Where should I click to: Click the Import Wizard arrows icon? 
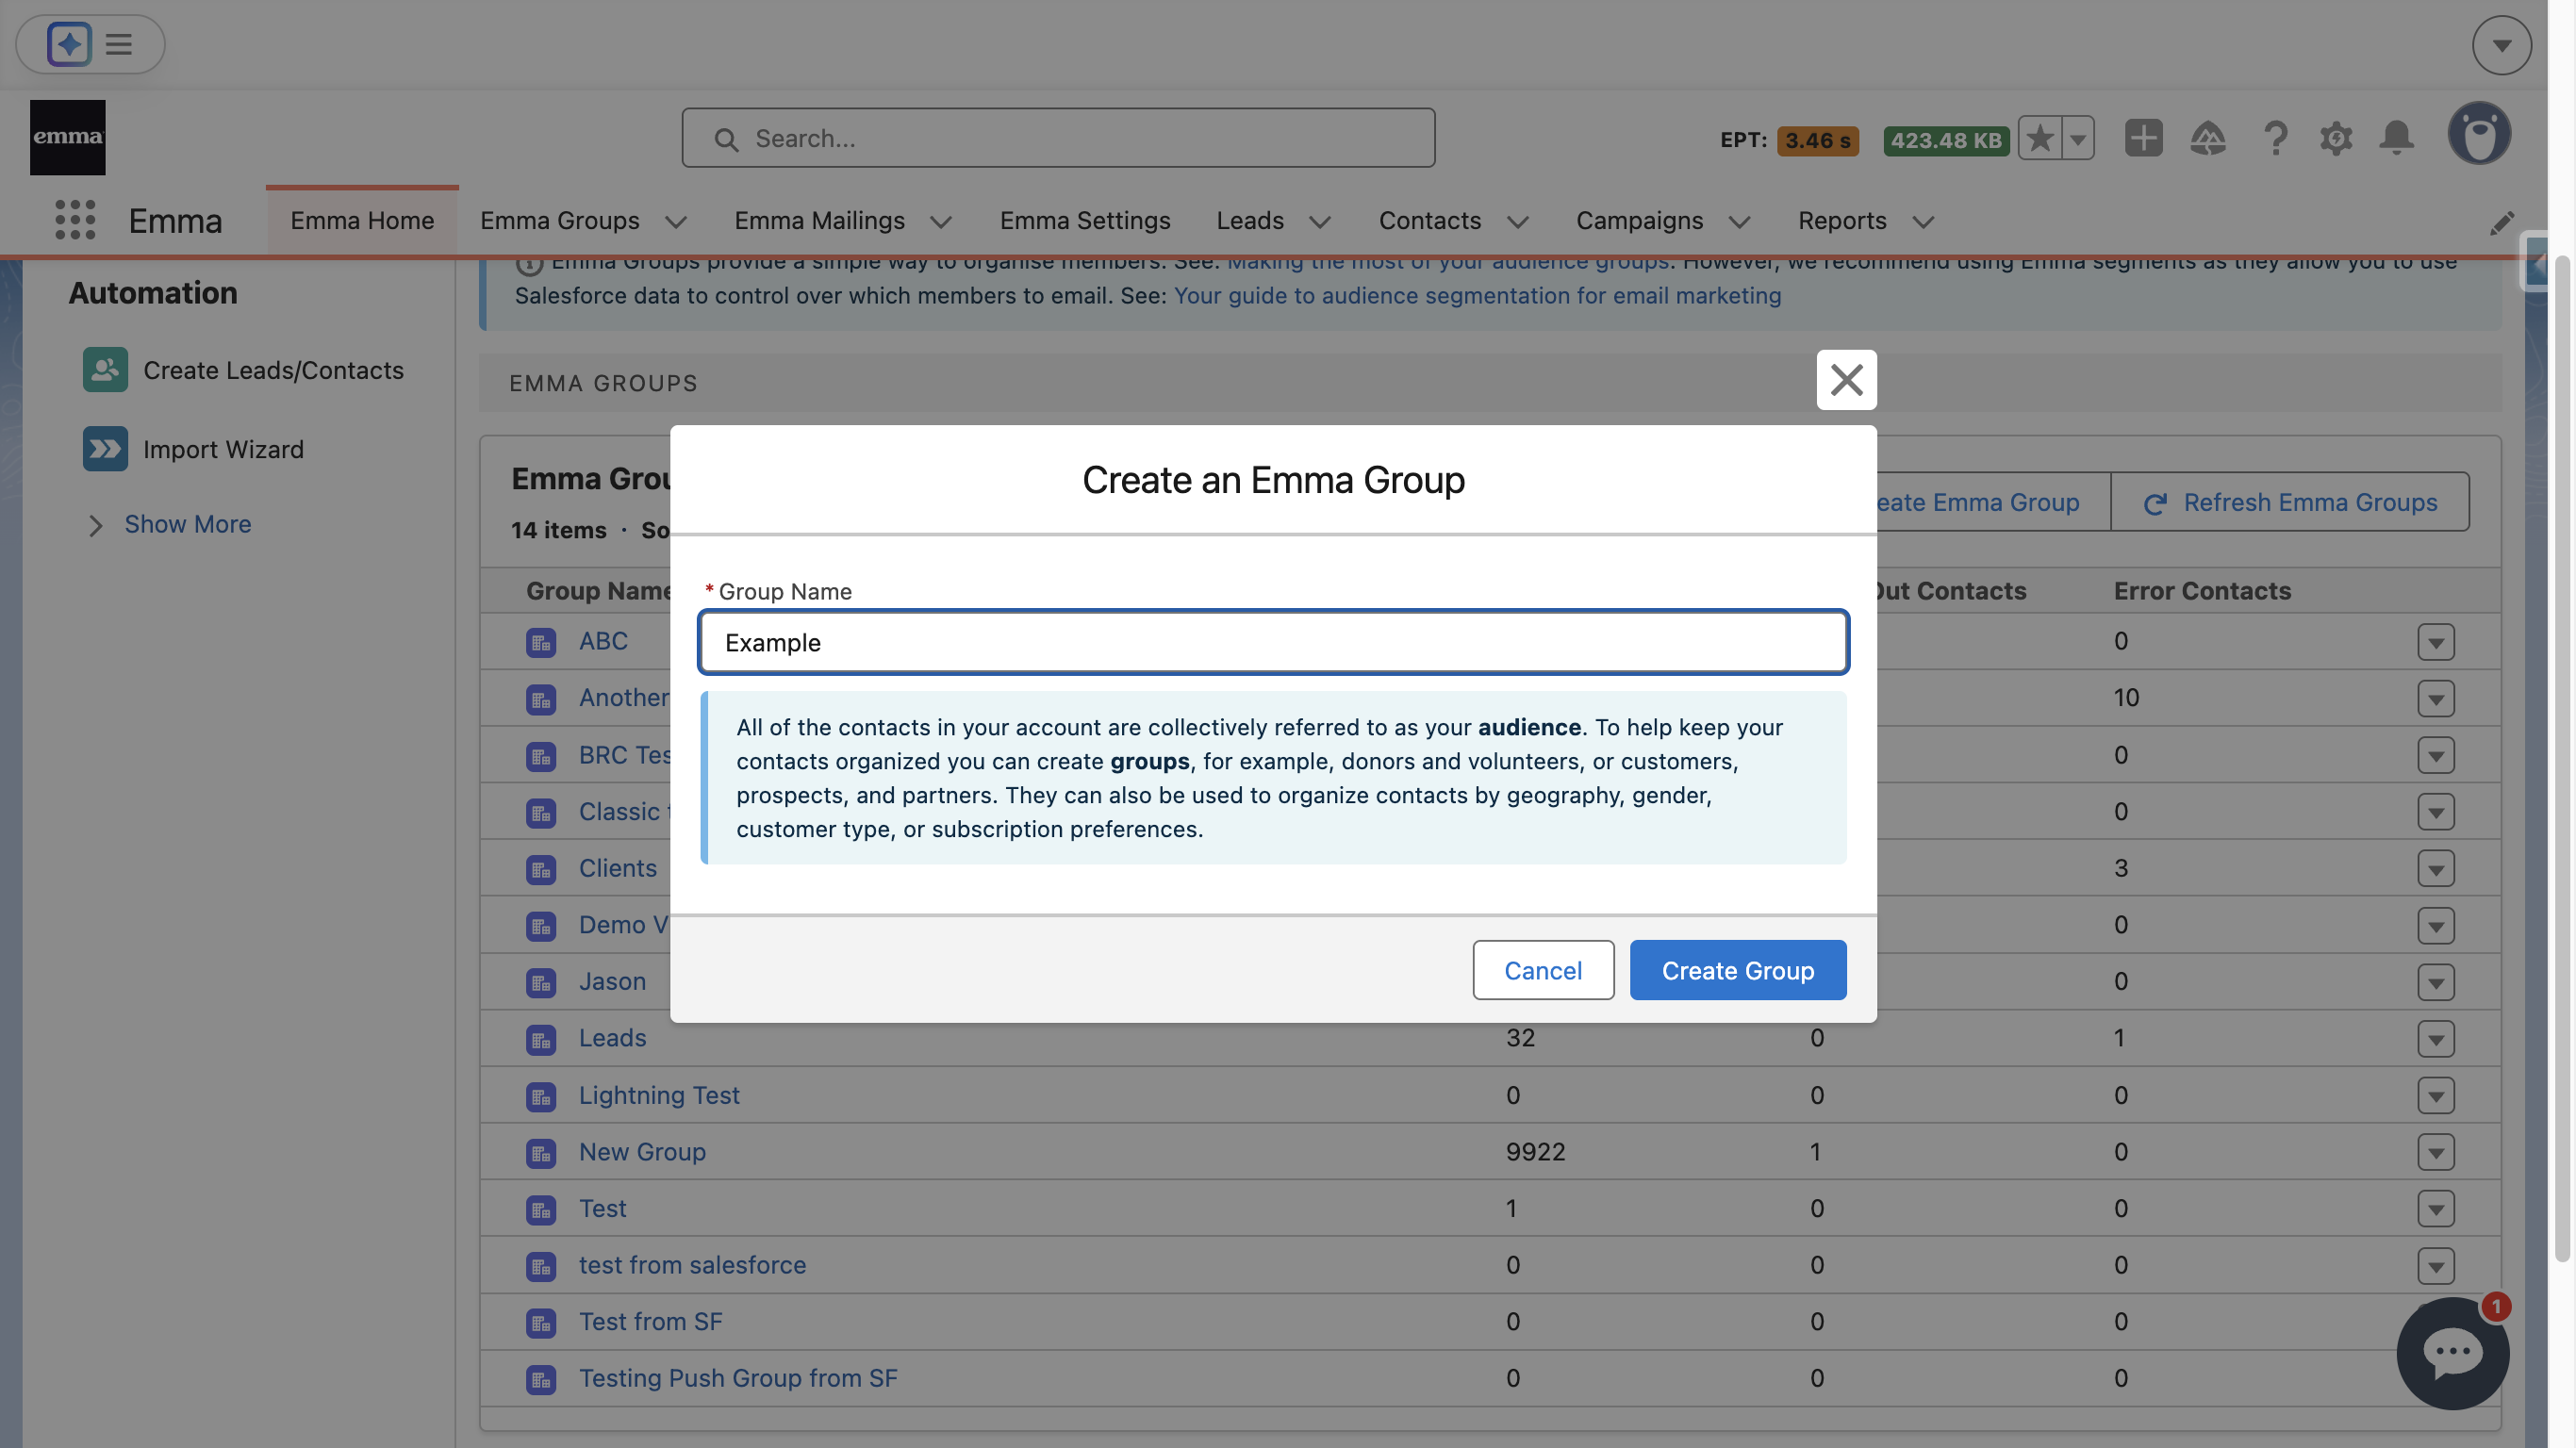click(105, 449)
